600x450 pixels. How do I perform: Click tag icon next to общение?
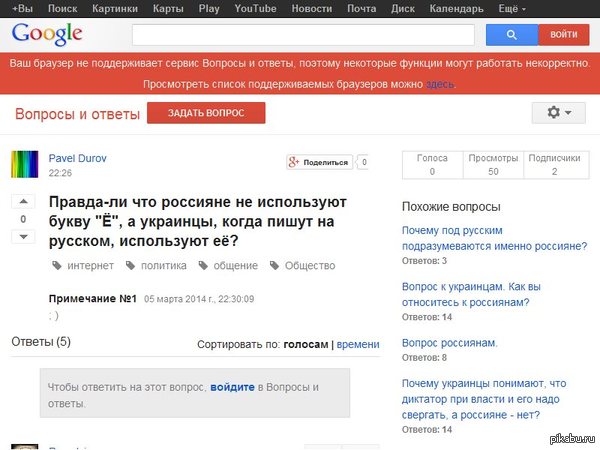[203, 266]
